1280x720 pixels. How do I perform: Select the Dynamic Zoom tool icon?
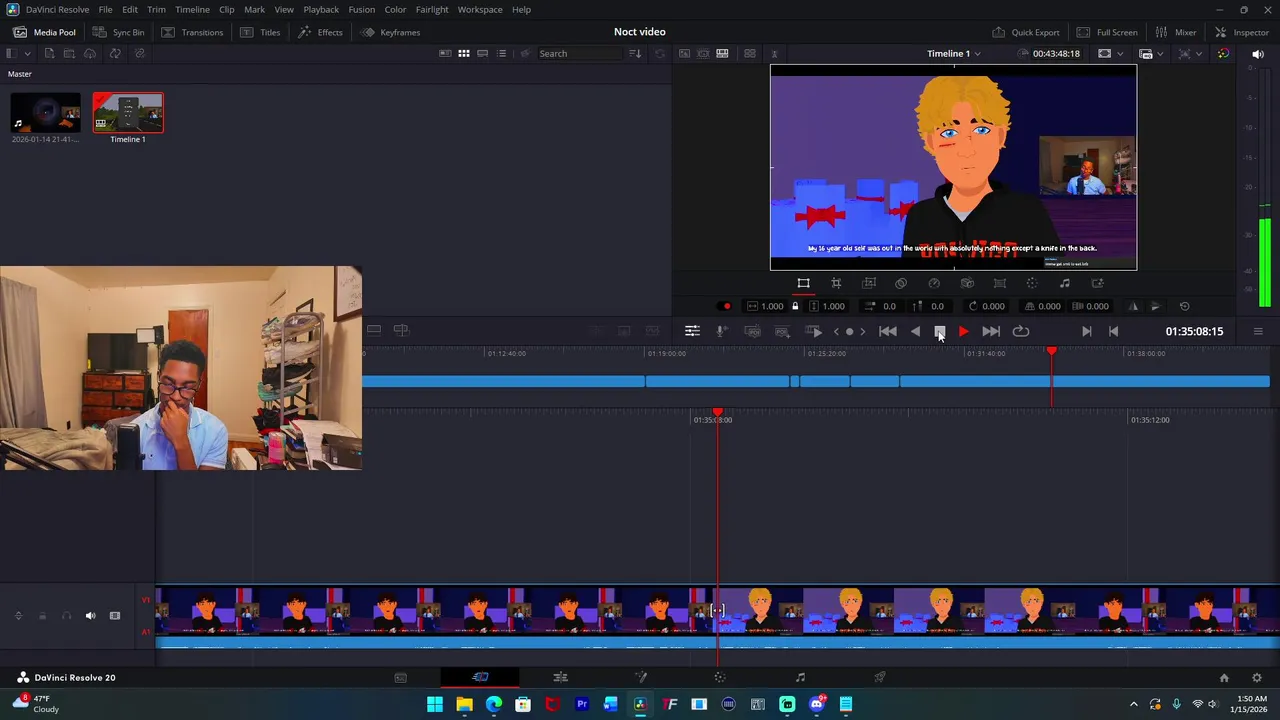pyautogui.click(x=869, y=283)
